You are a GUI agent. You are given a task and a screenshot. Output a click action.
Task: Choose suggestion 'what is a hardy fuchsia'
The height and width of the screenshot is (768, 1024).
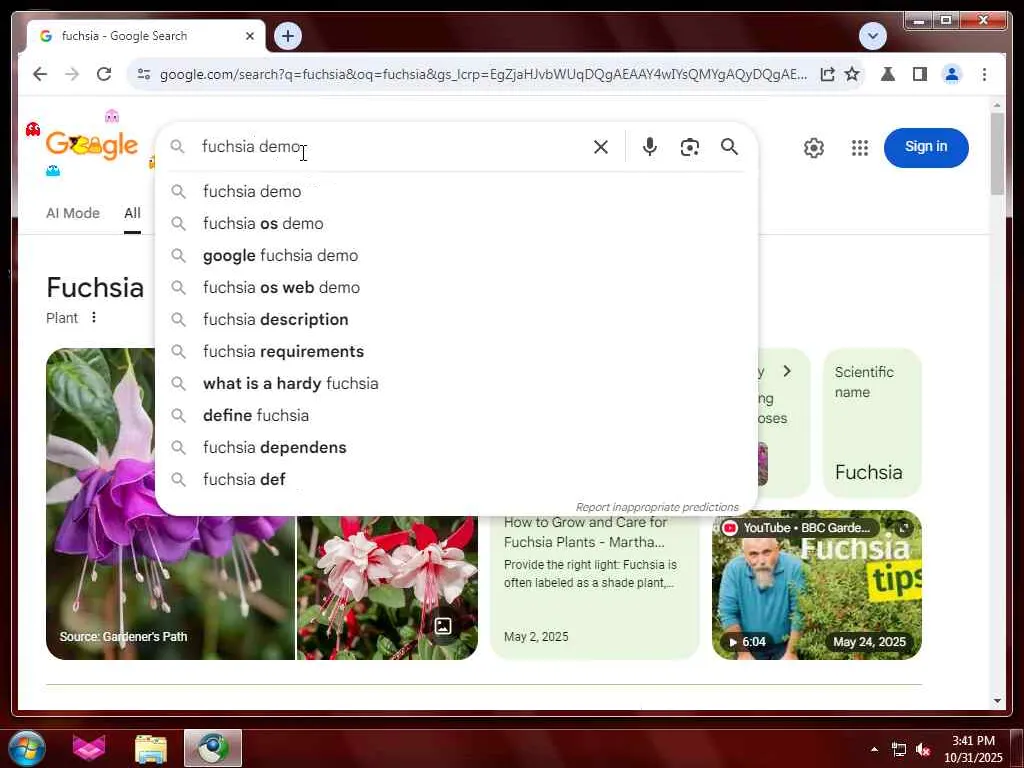point(456,383)
